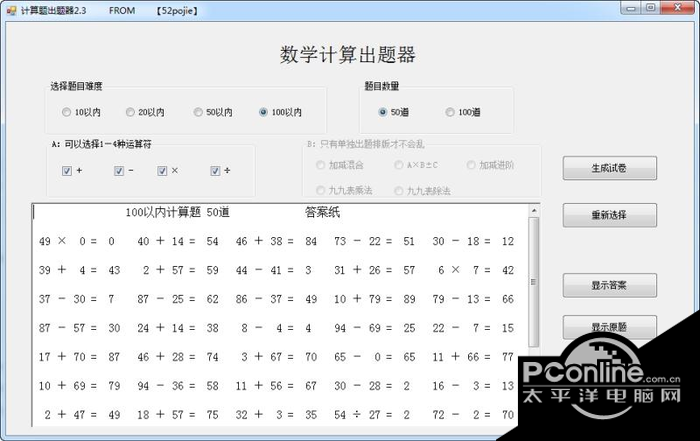Click the 选择题目难度 group label
This screenshot has width=700, height=441.
[x=76, y=86]
